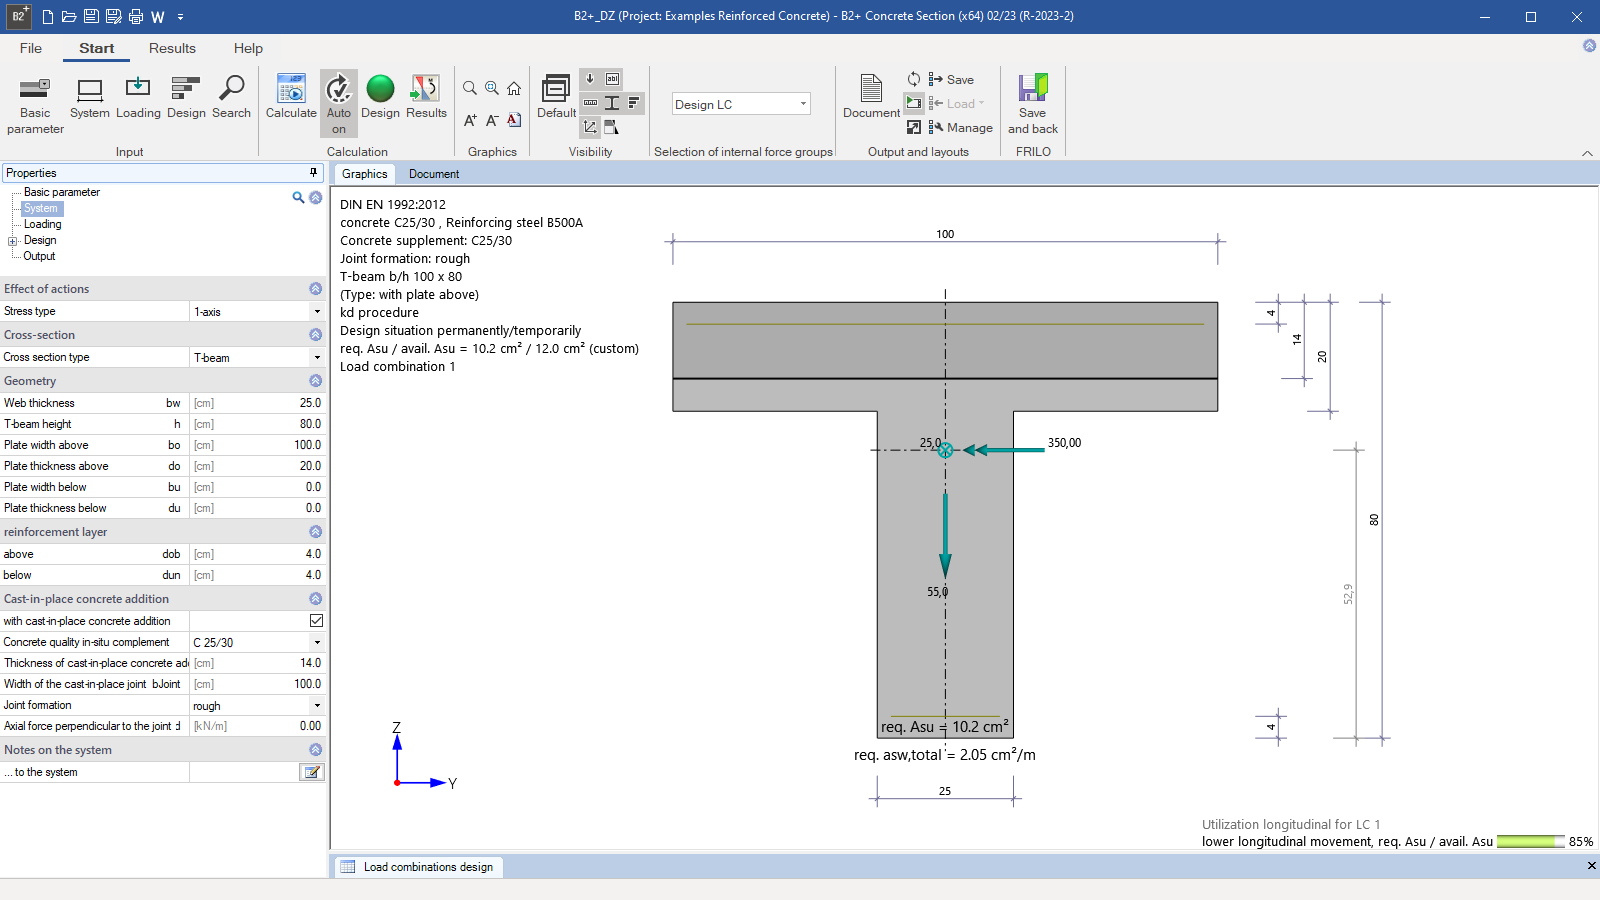Viewport: 1600px width, 900px height.
Task: Click the zoom magnifier in Graphics group
Action: (470, 88)
